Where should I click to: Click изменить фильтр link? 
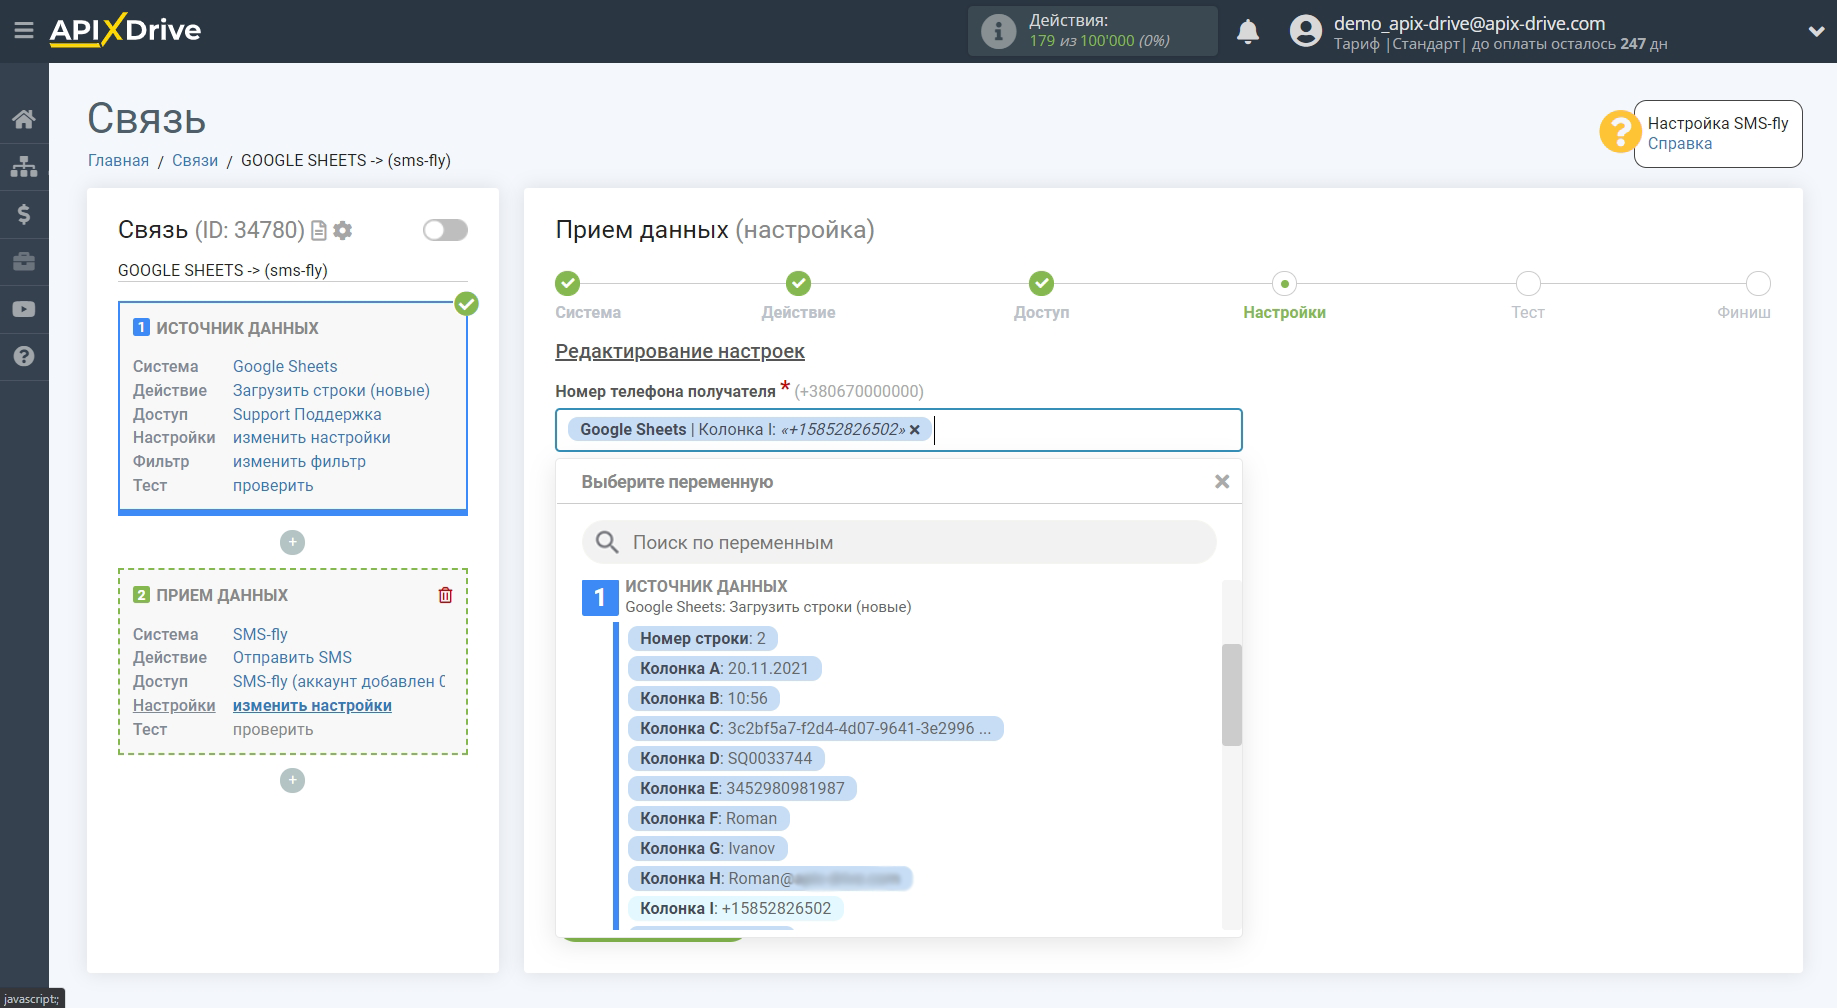[299, 461]
